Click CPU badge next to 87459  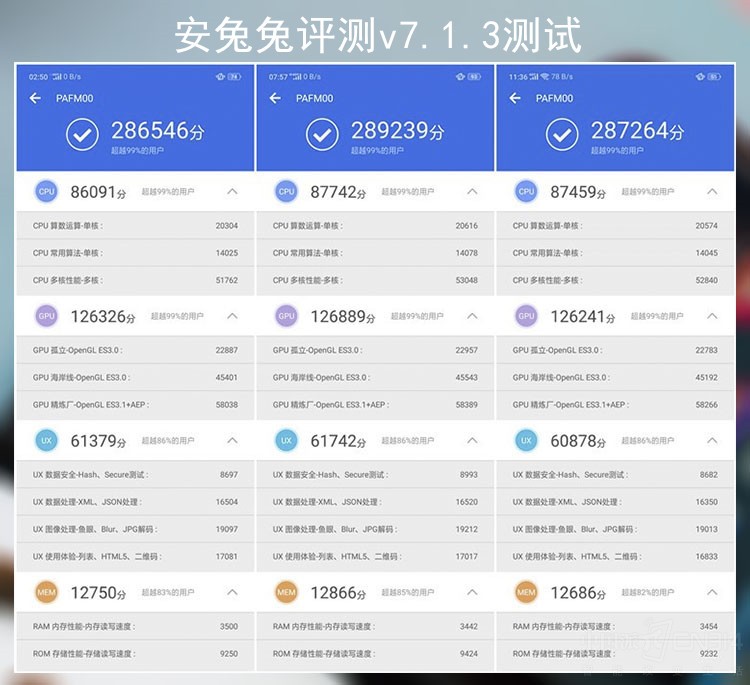(x=526, y=191)
